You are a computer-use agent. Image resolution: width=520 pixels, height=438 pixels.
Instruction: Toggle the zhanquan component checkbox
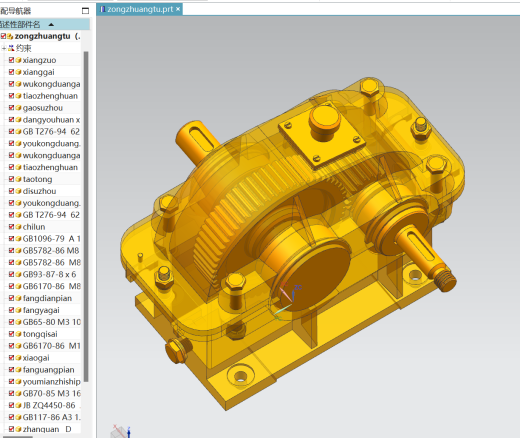pyautogui.click(x=11, y=429)
